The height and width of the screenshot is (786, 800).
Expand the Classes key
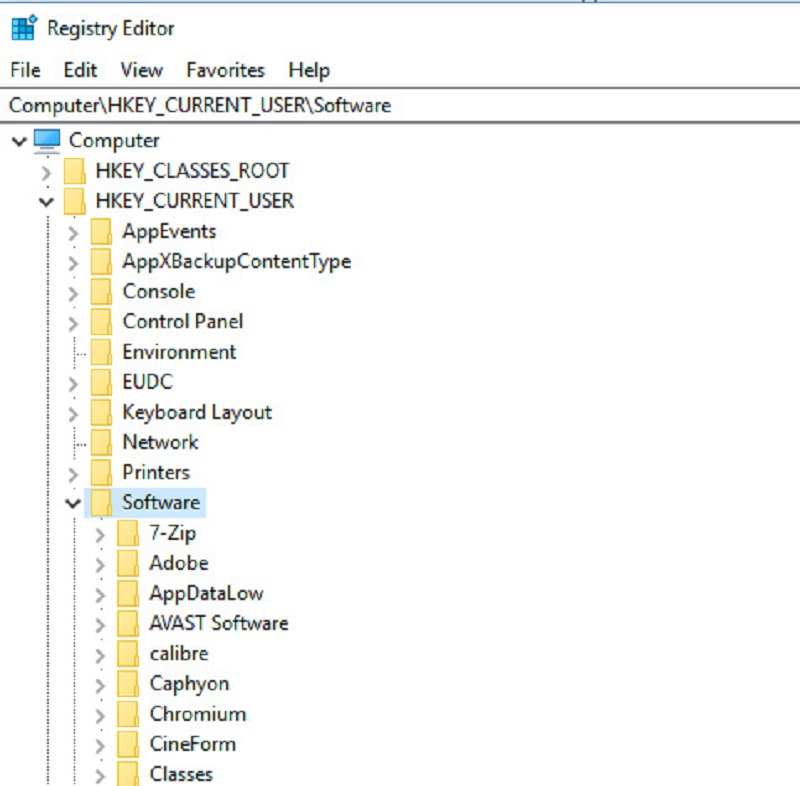point(100,776)
